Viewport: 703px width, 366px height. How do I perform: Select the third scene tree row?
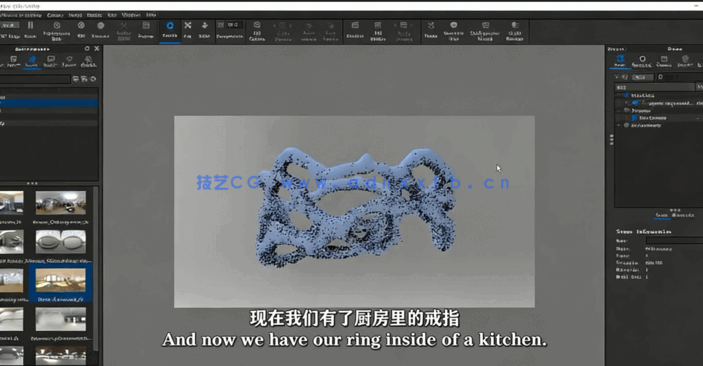(x=659, y=110)
